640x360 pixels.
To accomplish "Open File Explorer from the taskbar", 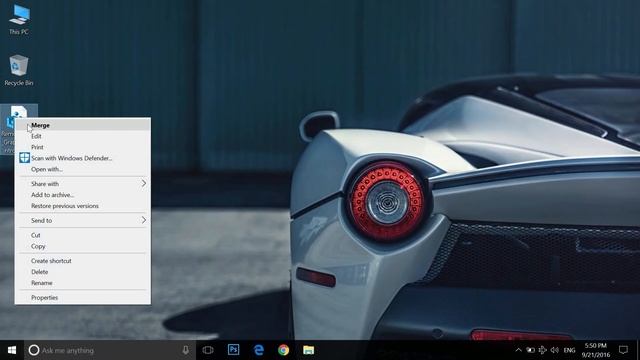I will pyautogui.click(x=309, y=350).
